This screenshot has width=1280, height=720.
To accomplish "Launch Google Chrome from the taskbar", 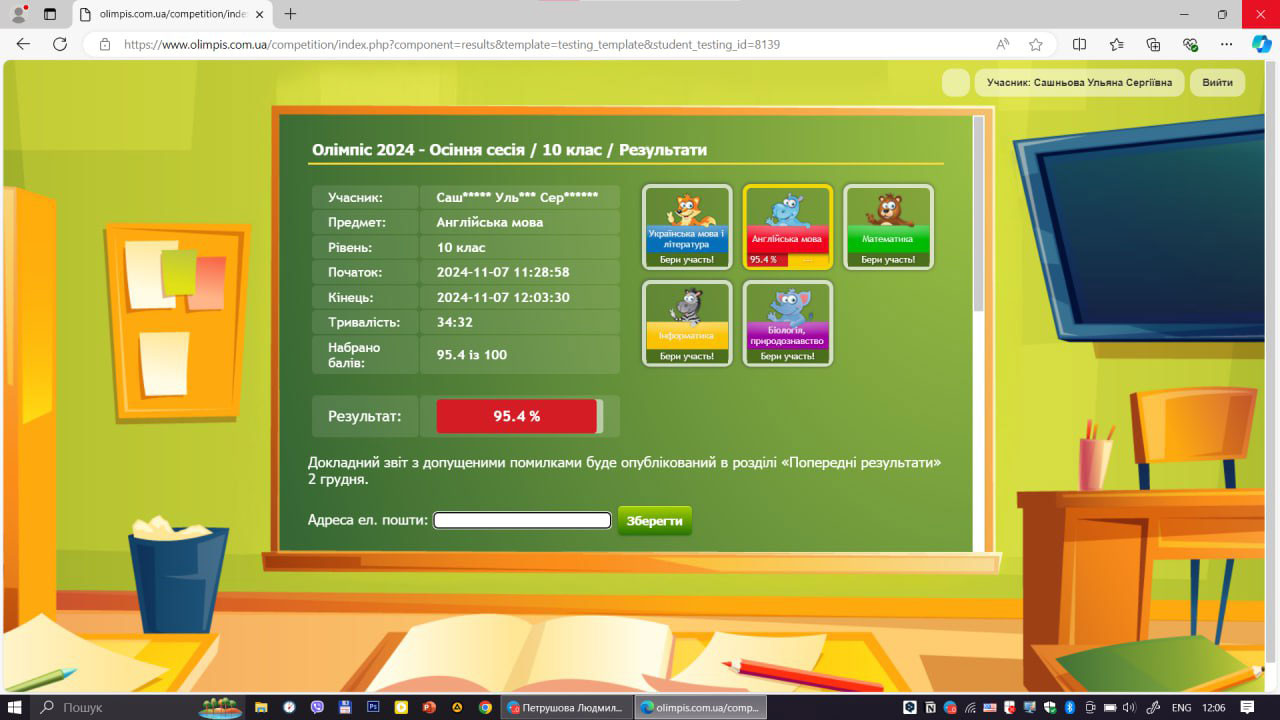I will point(485,707).
